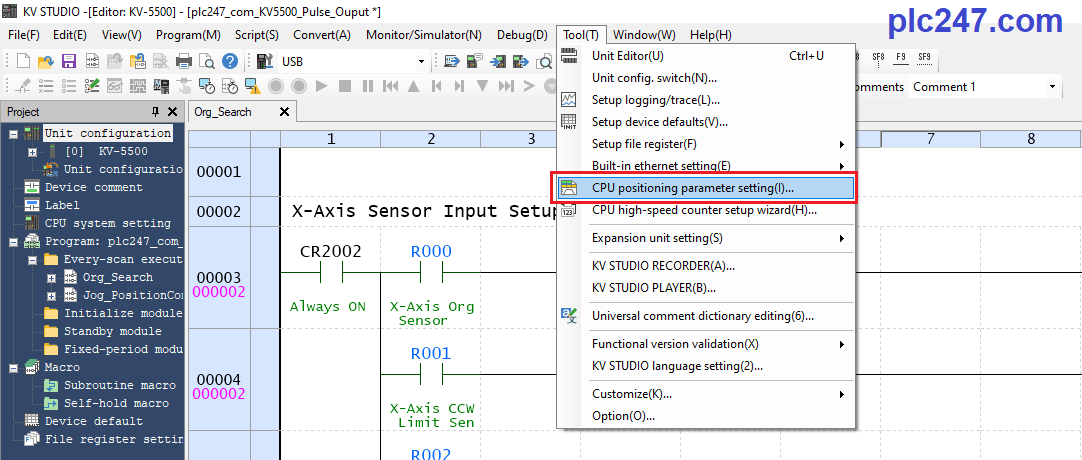The height and width of the screenshot is (460, 1082).
Task: Click the F9 function key button
Action: point(901,59)
